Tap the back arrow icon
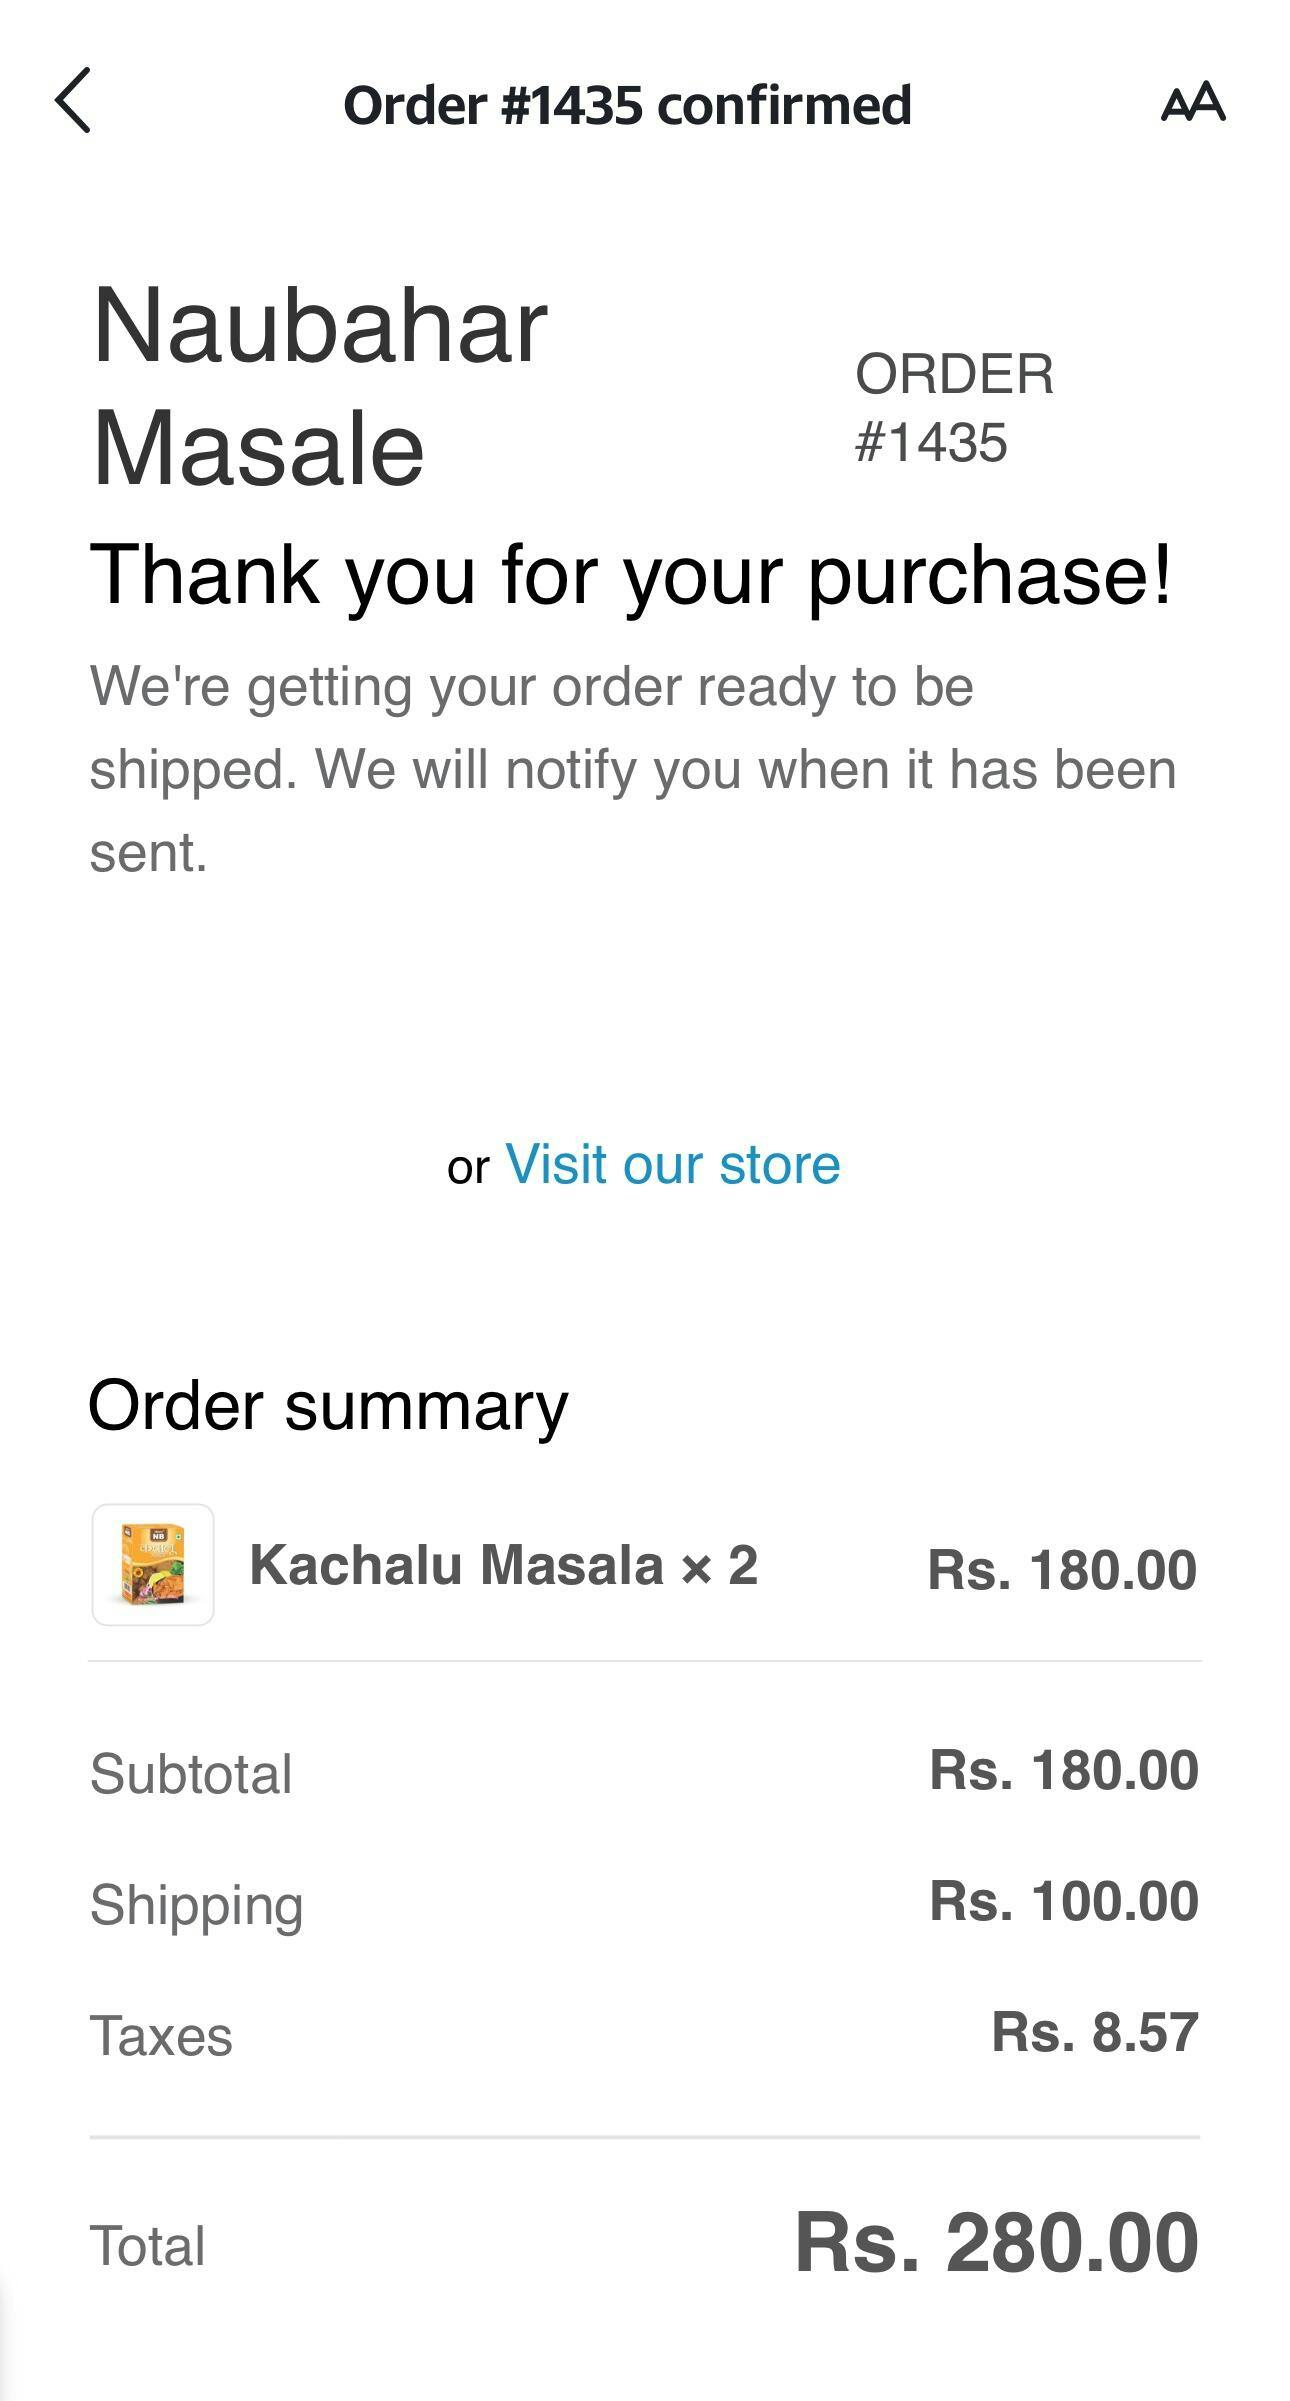Image resolution: width=1290 pixels, height=2401 pixels. pyautogui.click(x=73, y=101)
